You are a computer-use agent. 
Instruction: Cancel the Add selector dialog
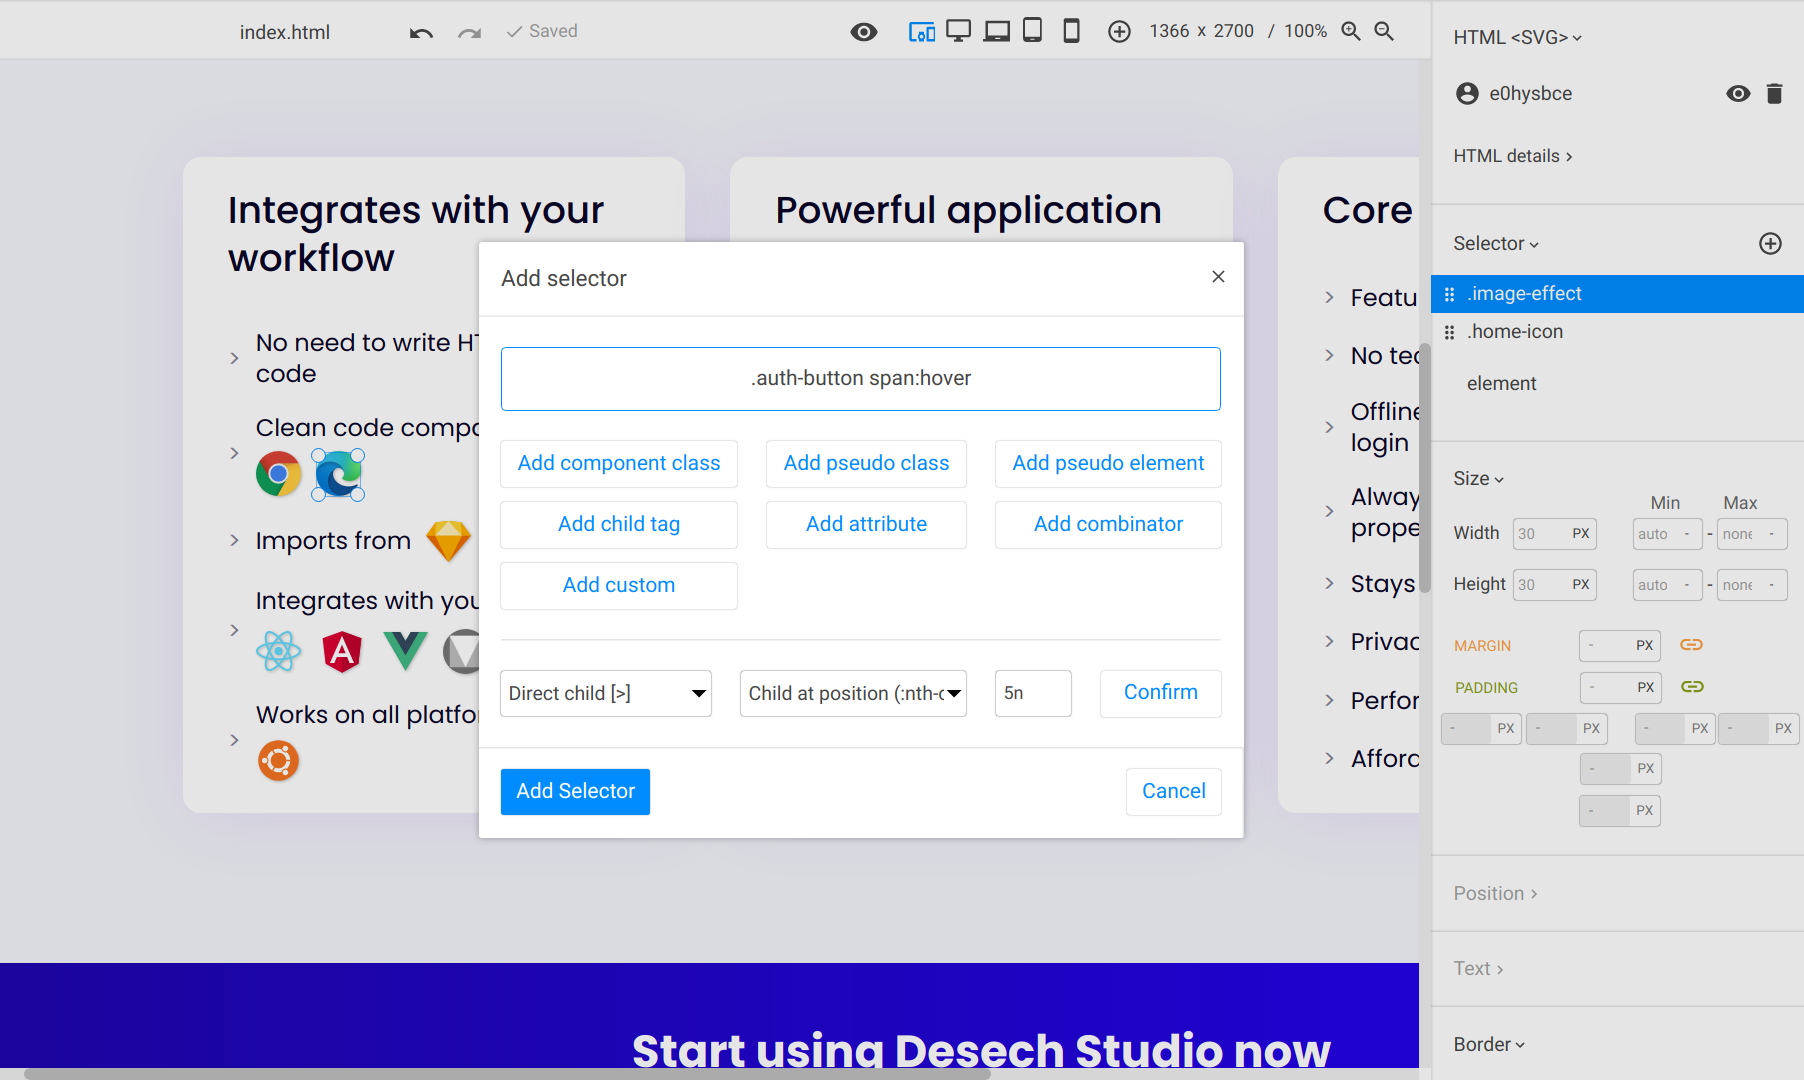[x=1174, y=792]
